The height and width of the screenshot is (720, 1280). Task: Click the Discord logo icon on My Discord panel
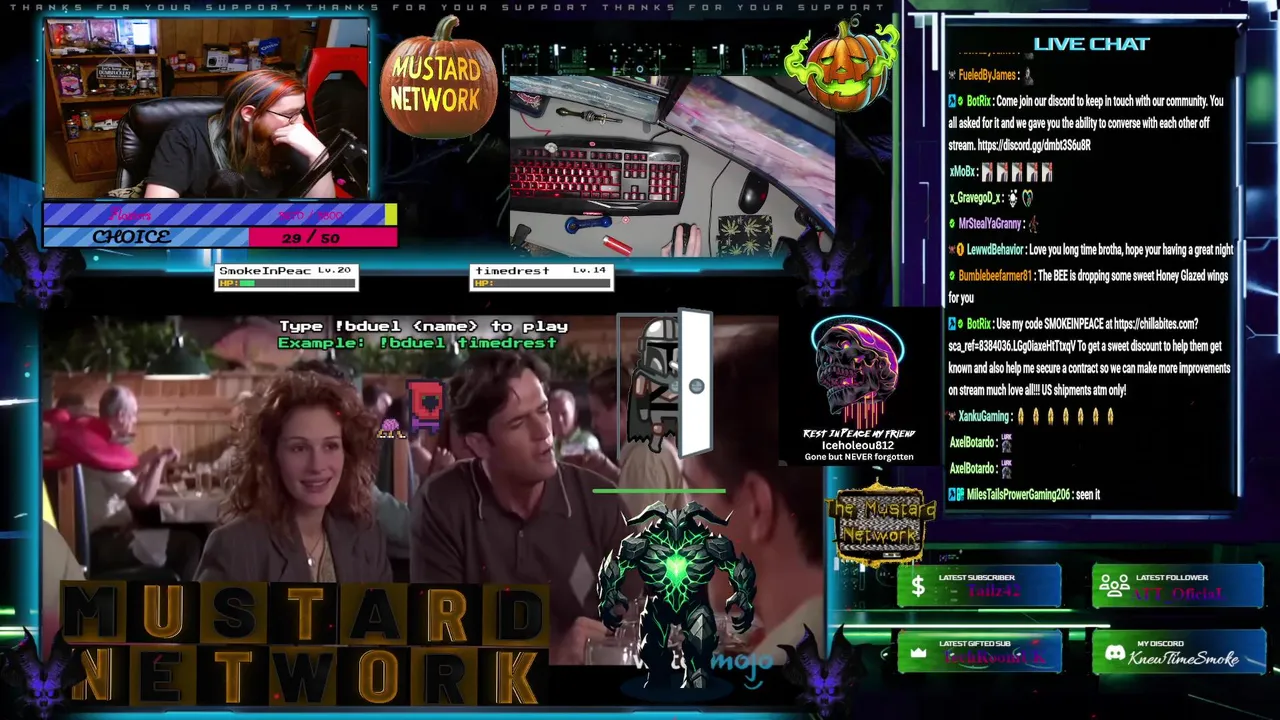(1114, 653)
